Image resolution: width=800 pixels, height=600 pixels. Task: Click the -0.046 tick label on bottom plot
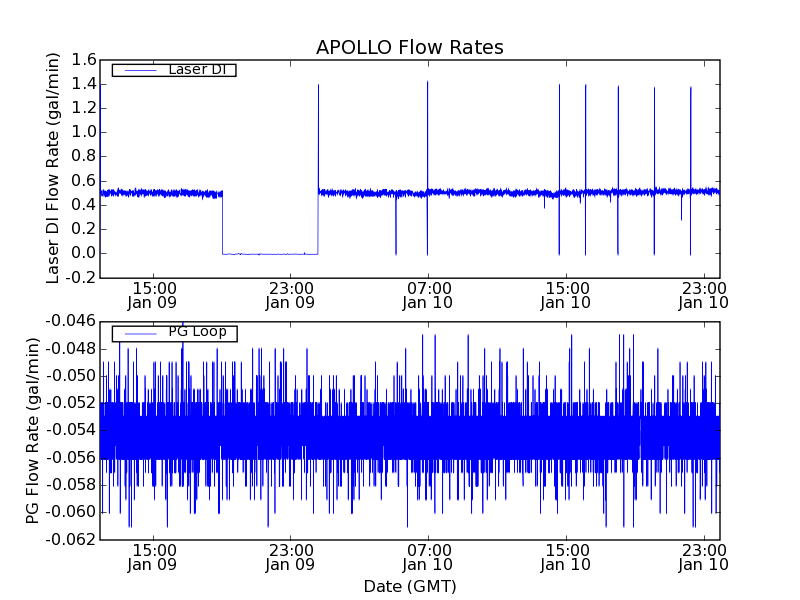[70, 321]
